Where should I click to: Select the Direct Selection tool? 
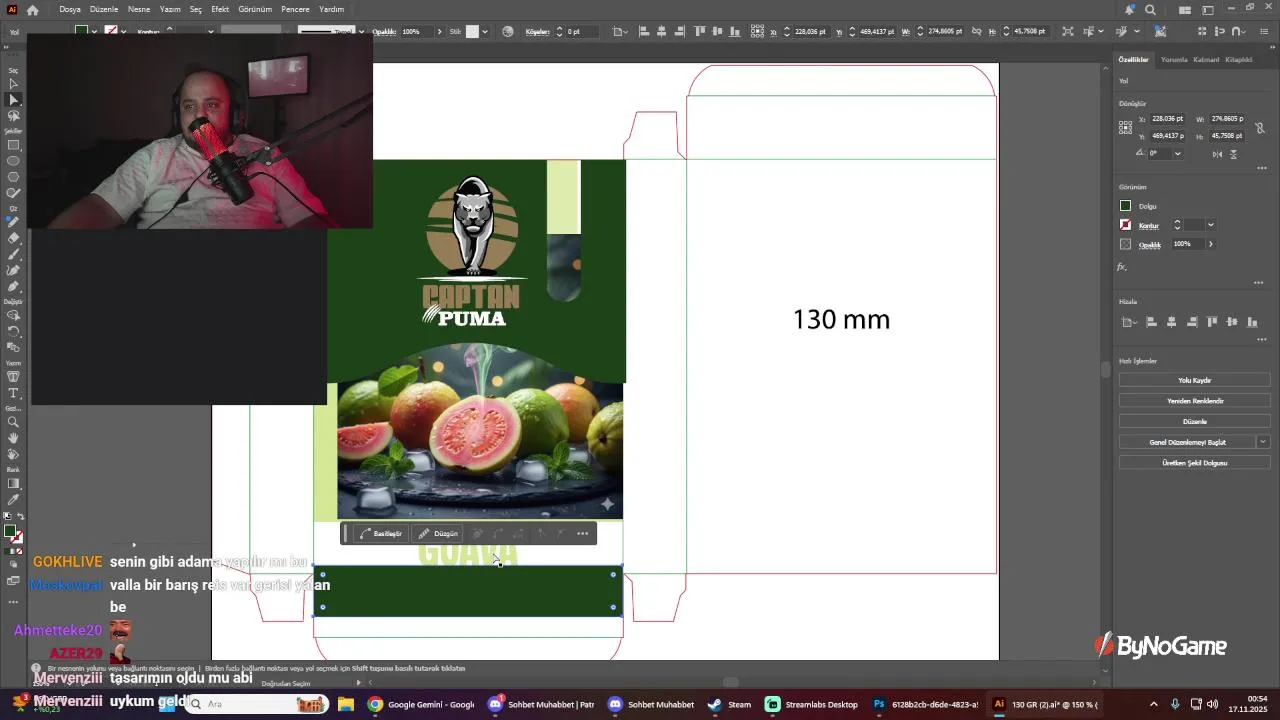point(14,100)
